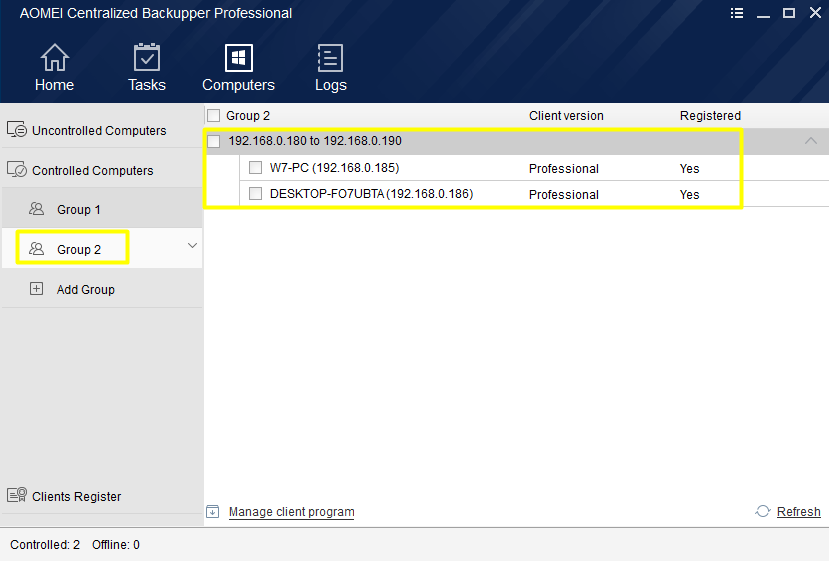Click the AOMEI Centralized Backupper Professional title
The height and width of the screenshot is (561, 829).
coord(155,13)
